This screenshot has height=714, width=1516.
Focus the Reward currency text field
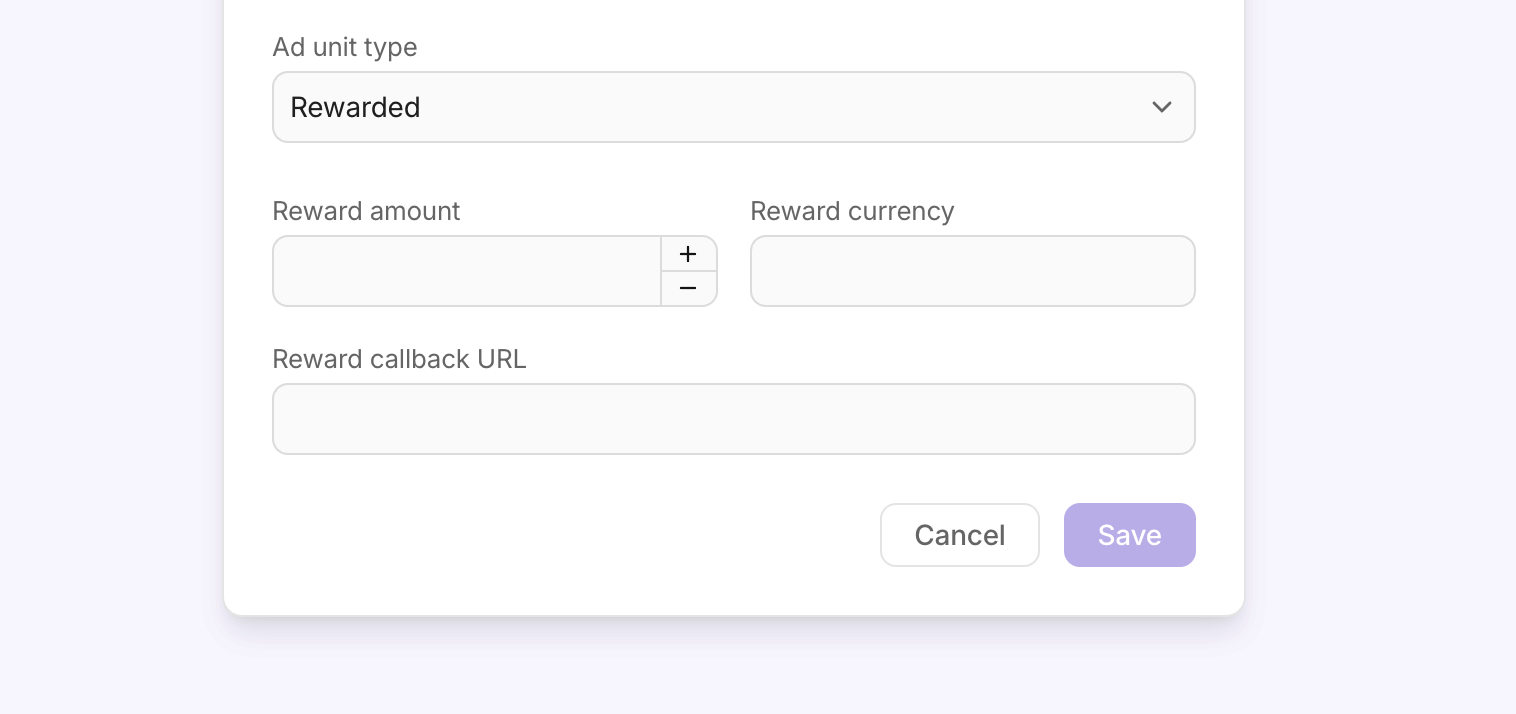(973, 271)
